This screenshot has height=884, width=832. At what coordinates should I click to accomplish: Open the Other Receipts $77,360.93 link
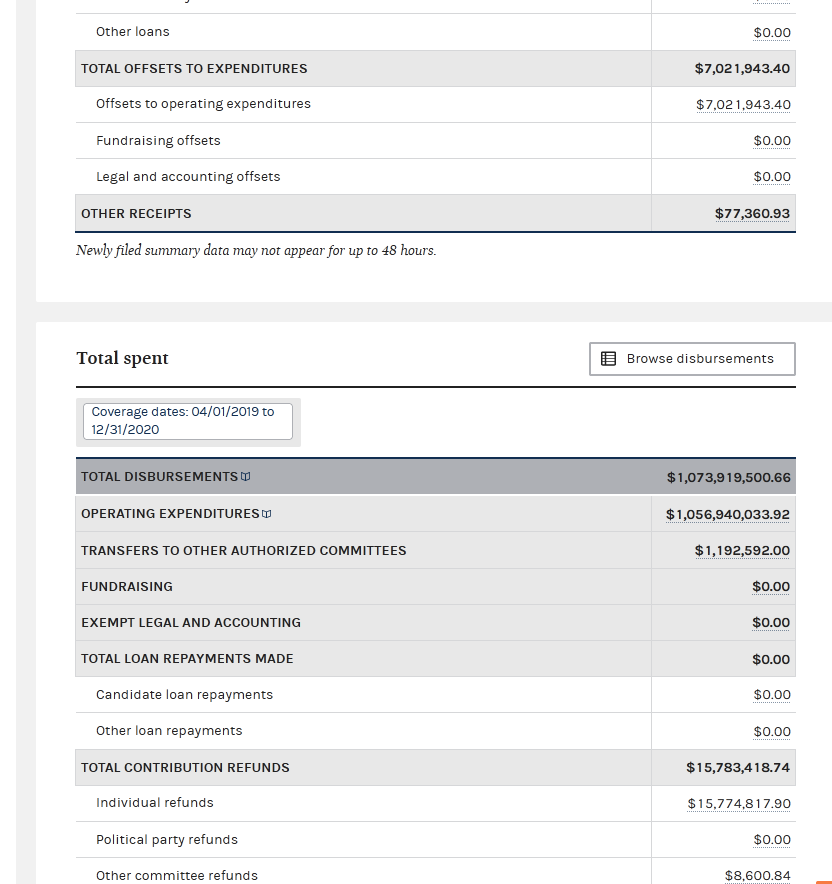(752, 214)
